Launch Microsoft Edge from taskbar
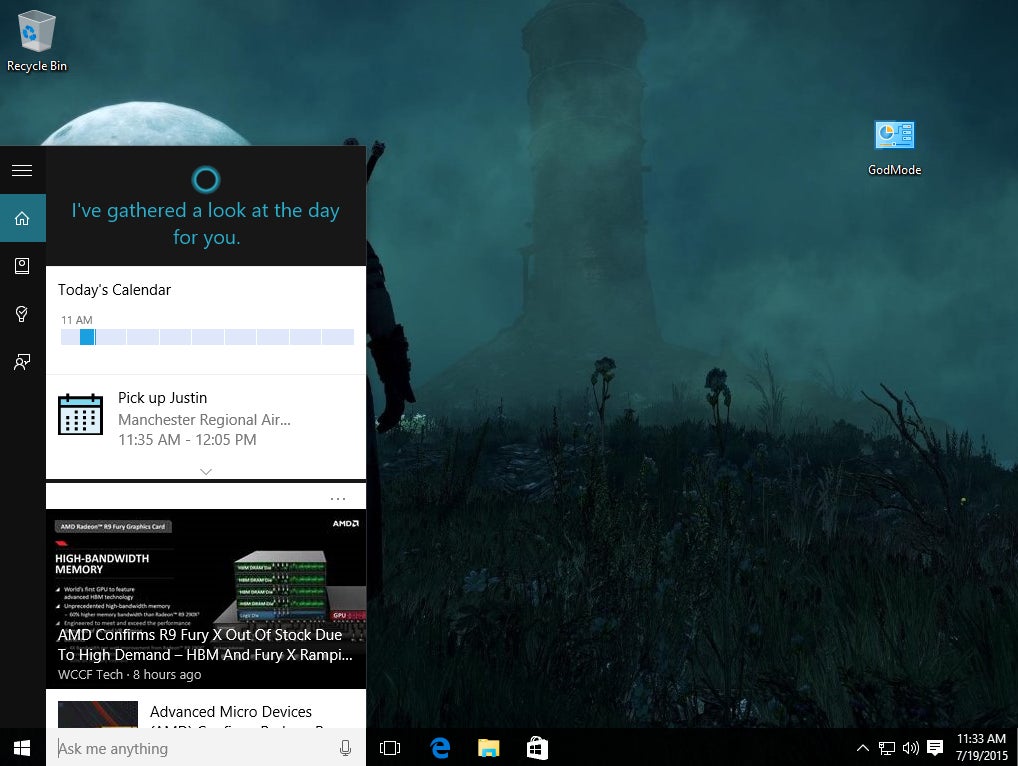Viewport: 1018px width, 766px height. (440, 748)
